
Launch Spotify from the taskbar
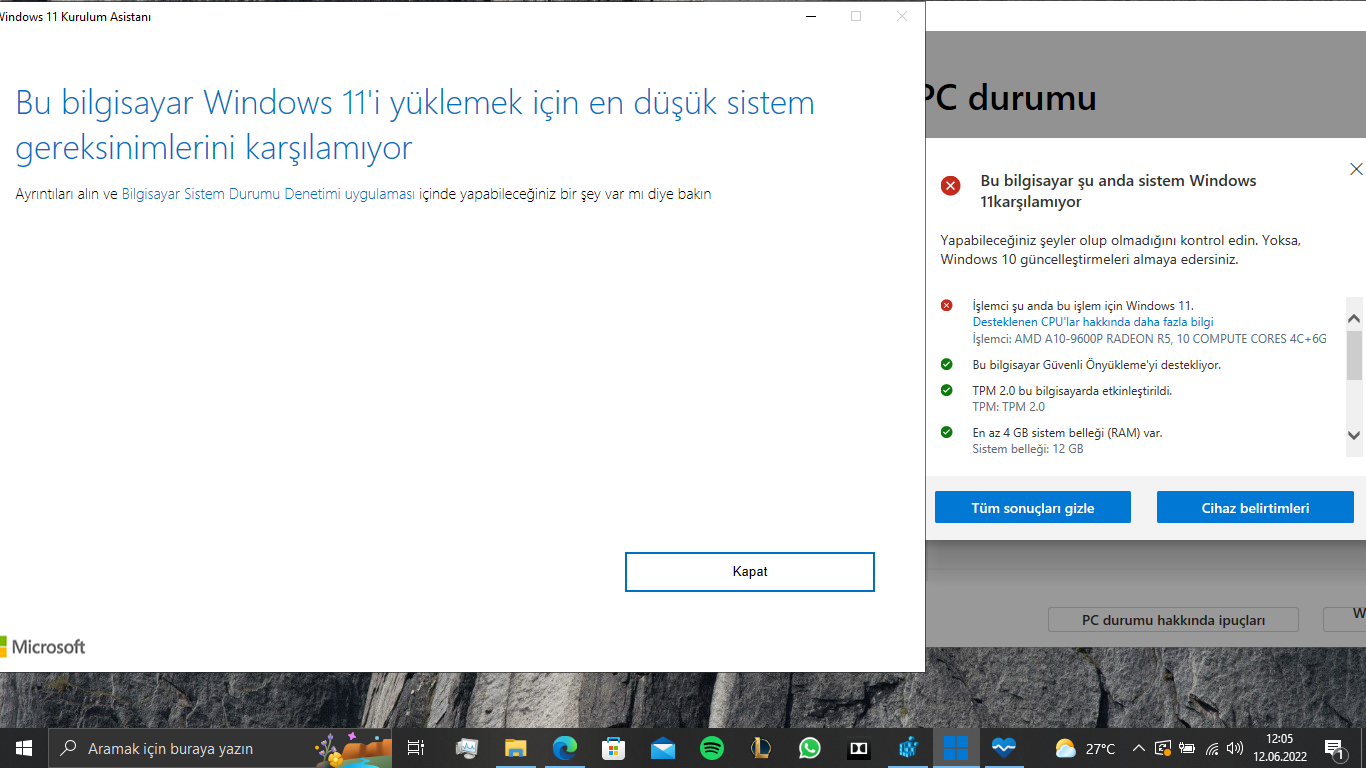point(712,748)
